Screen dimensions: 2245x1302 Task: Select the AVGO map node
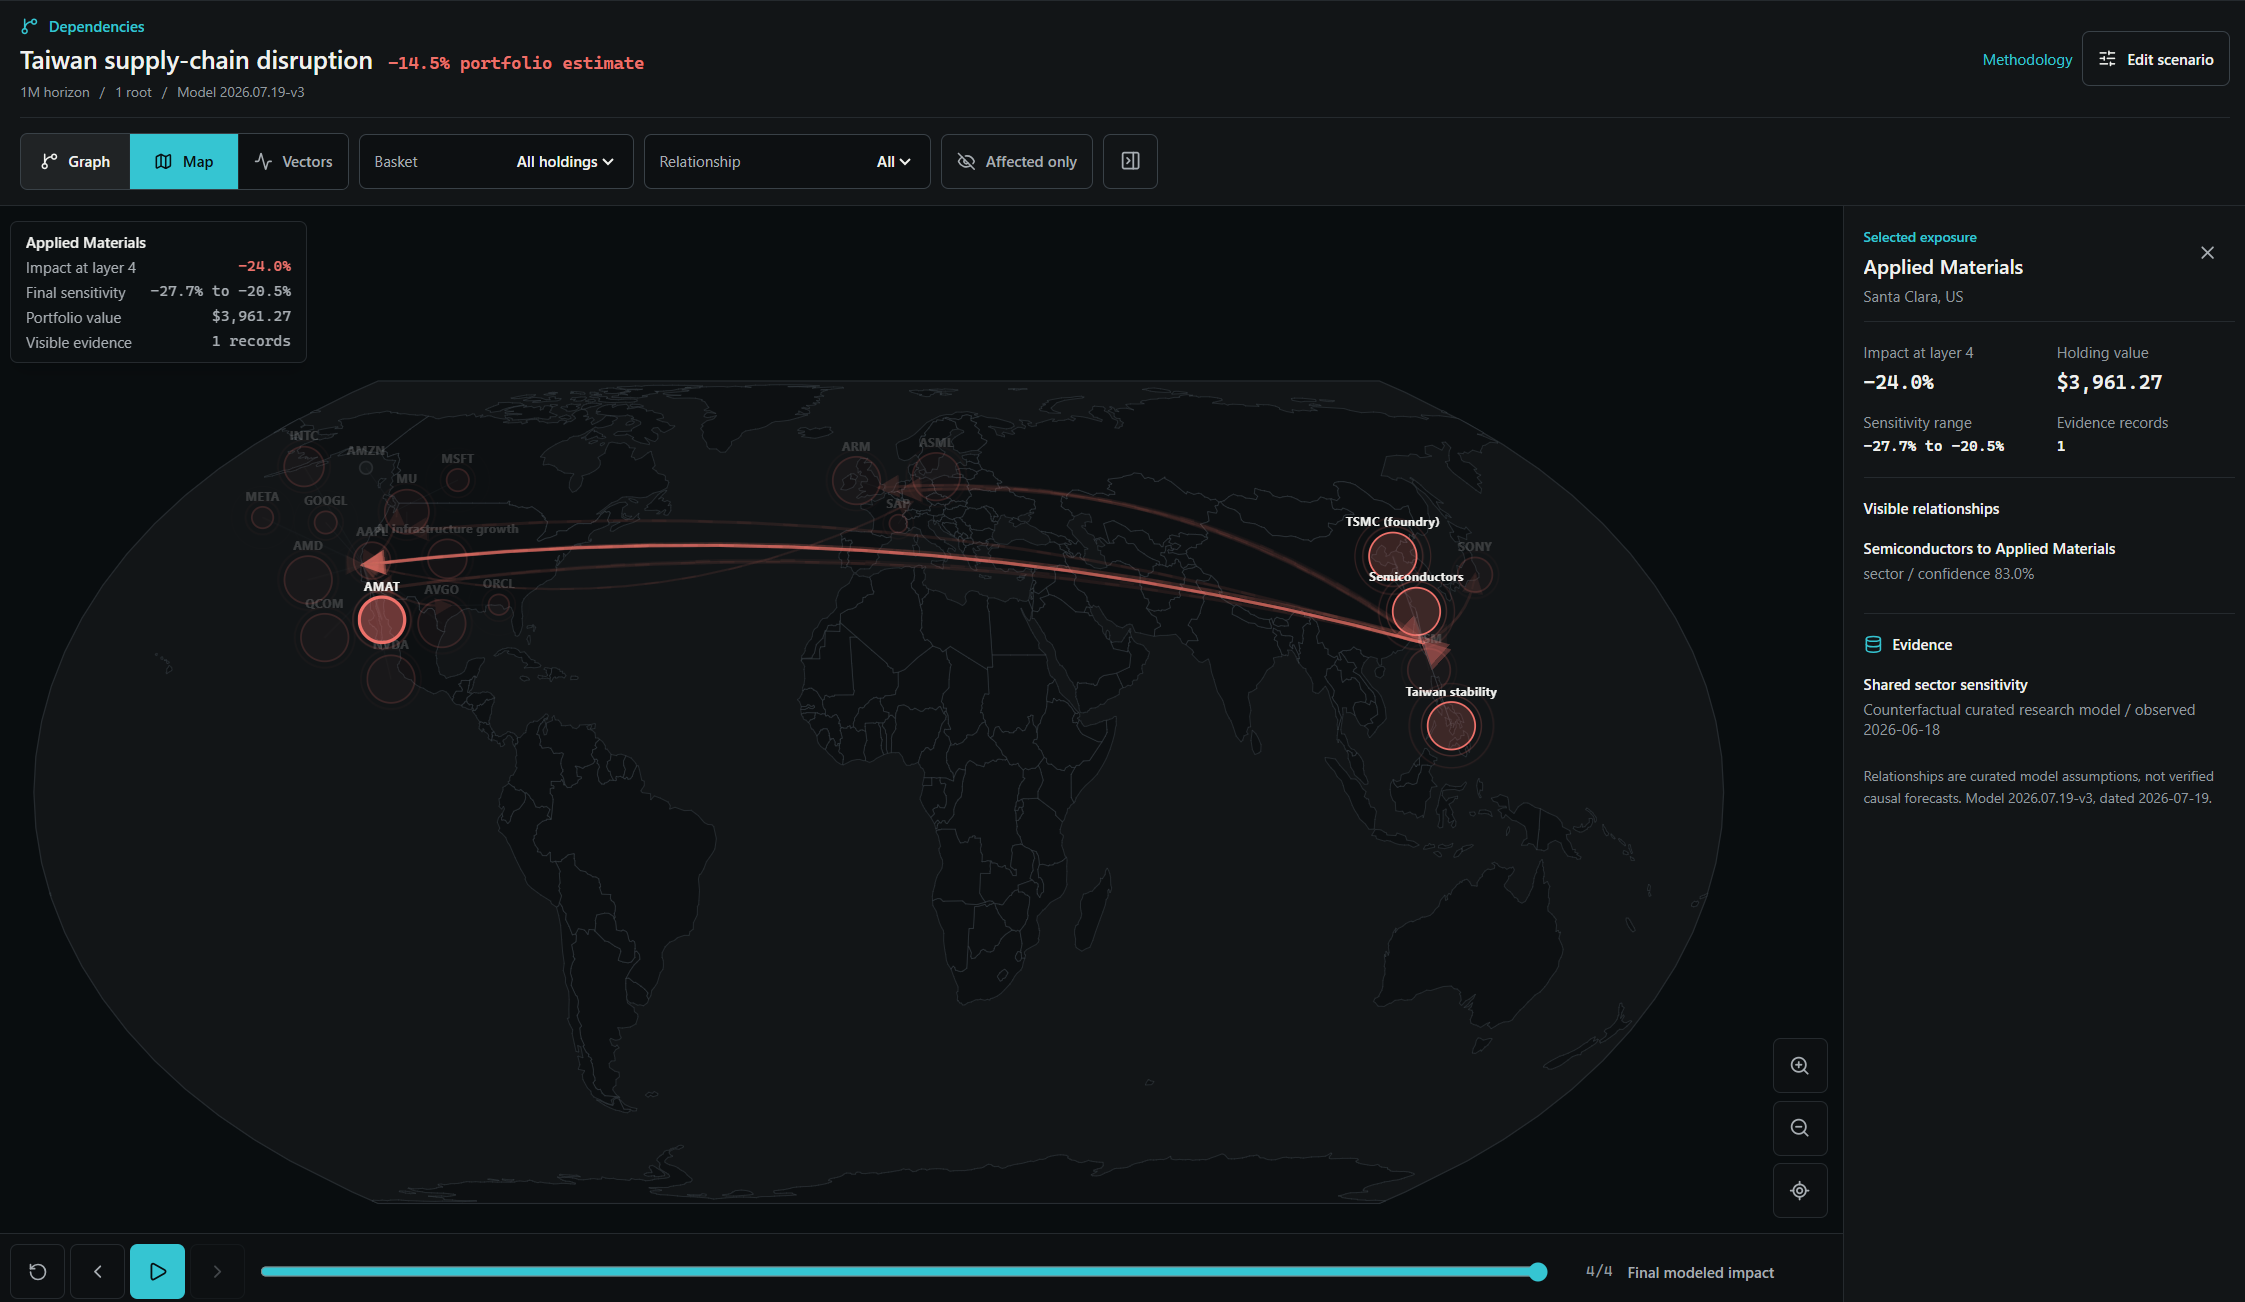[x=441, y=623]
